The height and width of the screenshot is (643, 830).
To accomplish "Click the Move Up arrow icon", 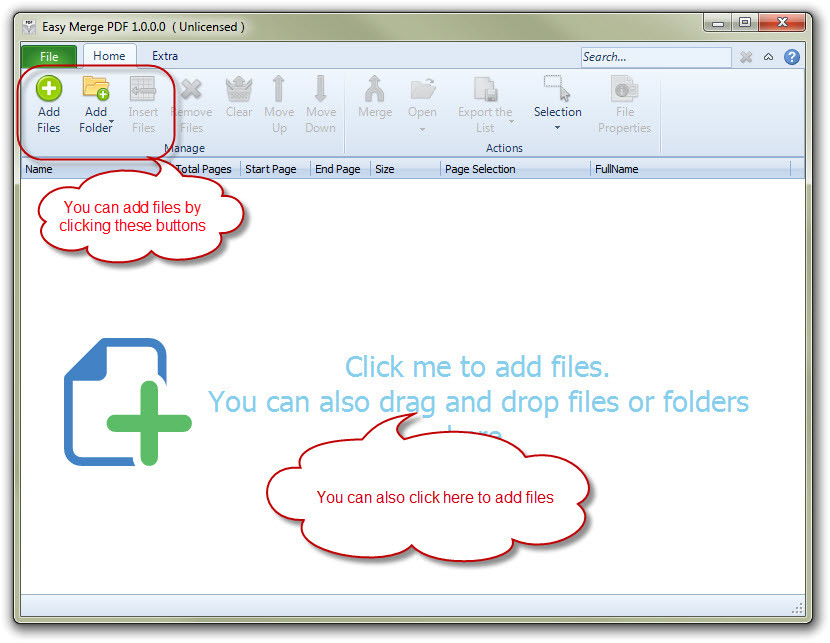I will tap(279, 88).
